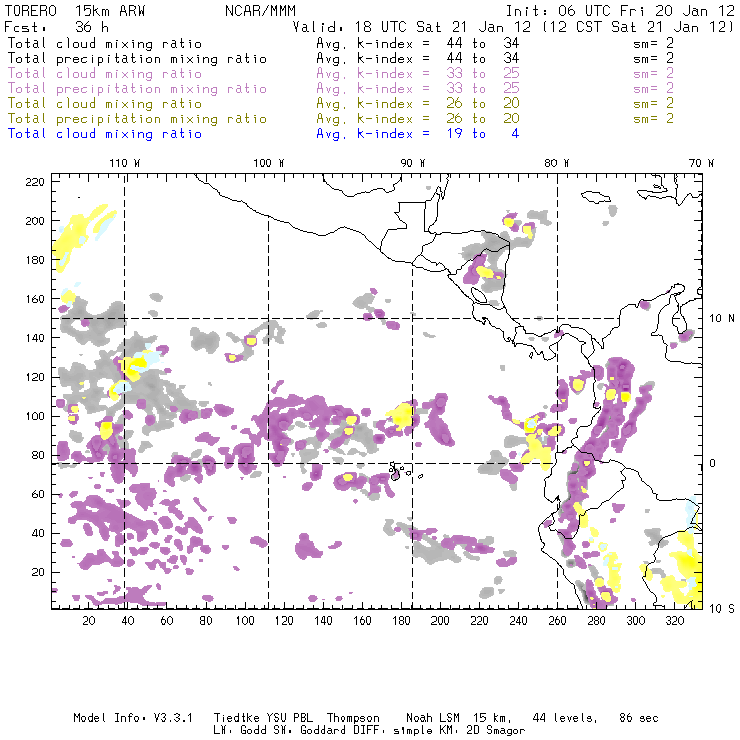Click the blue "Avg. k-index = 19 to 4" text
Viewport: 740px width, 740px height.
point(418,134)
